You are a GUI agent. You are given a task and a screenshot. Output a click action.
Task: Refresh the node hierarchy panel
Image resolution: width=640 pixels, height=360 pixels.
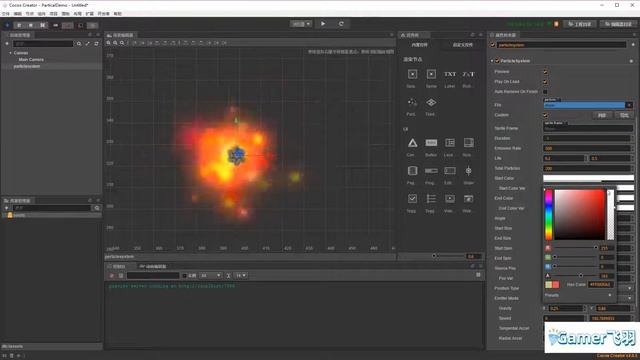coord(96,44)
